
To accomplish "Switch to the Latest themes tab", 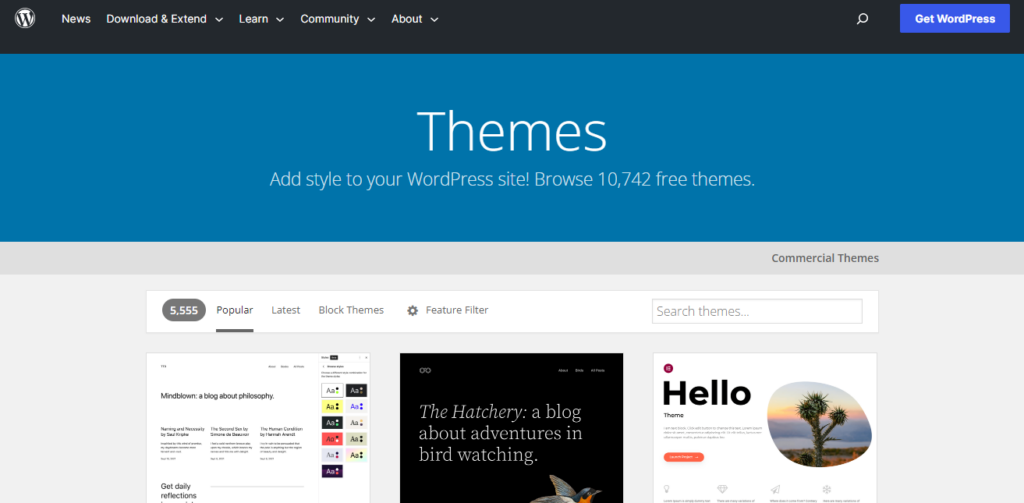I will tap(285, 310).
